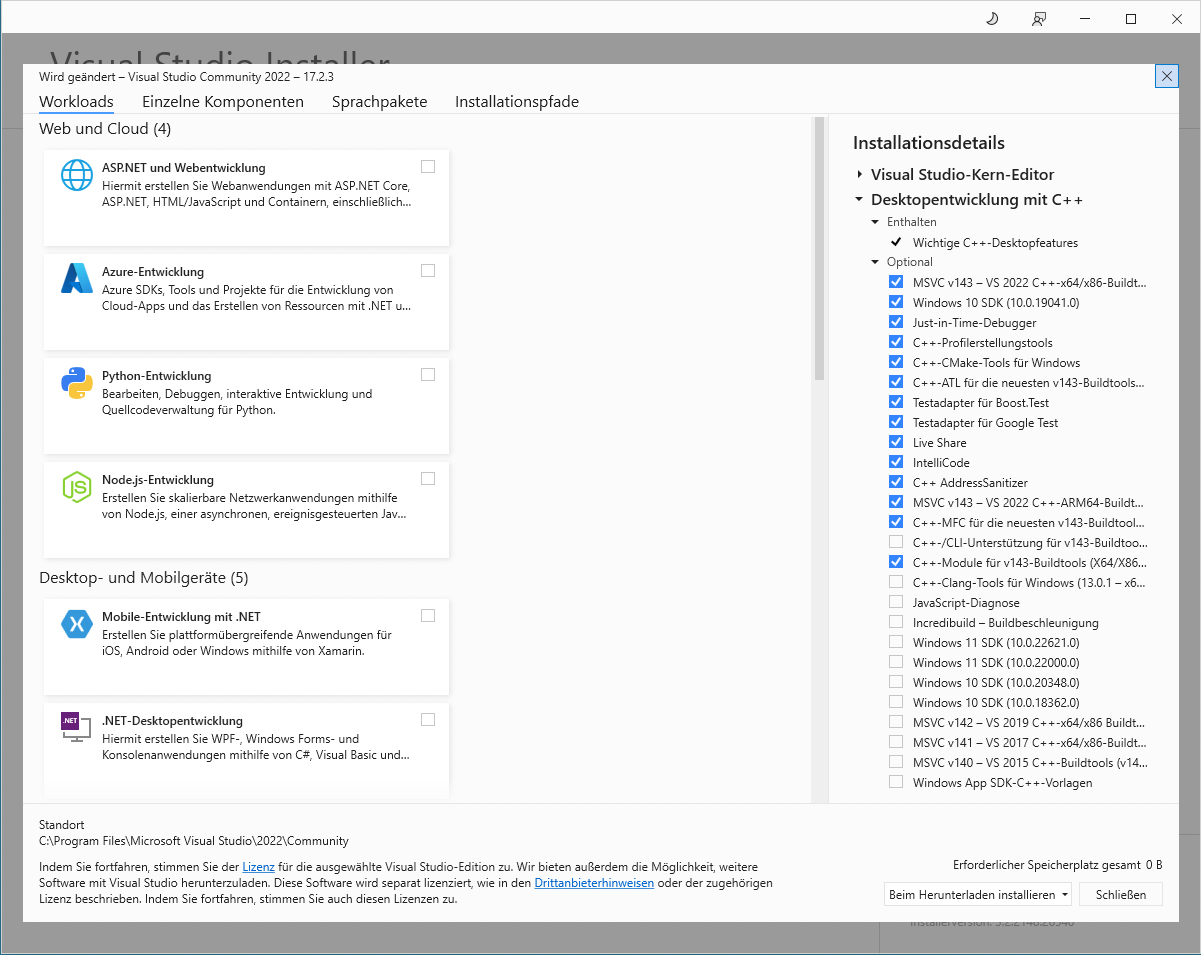Uncheck the Just-in-Time-Debugger option
The image size is (1201, 955).
click(896, 322)
